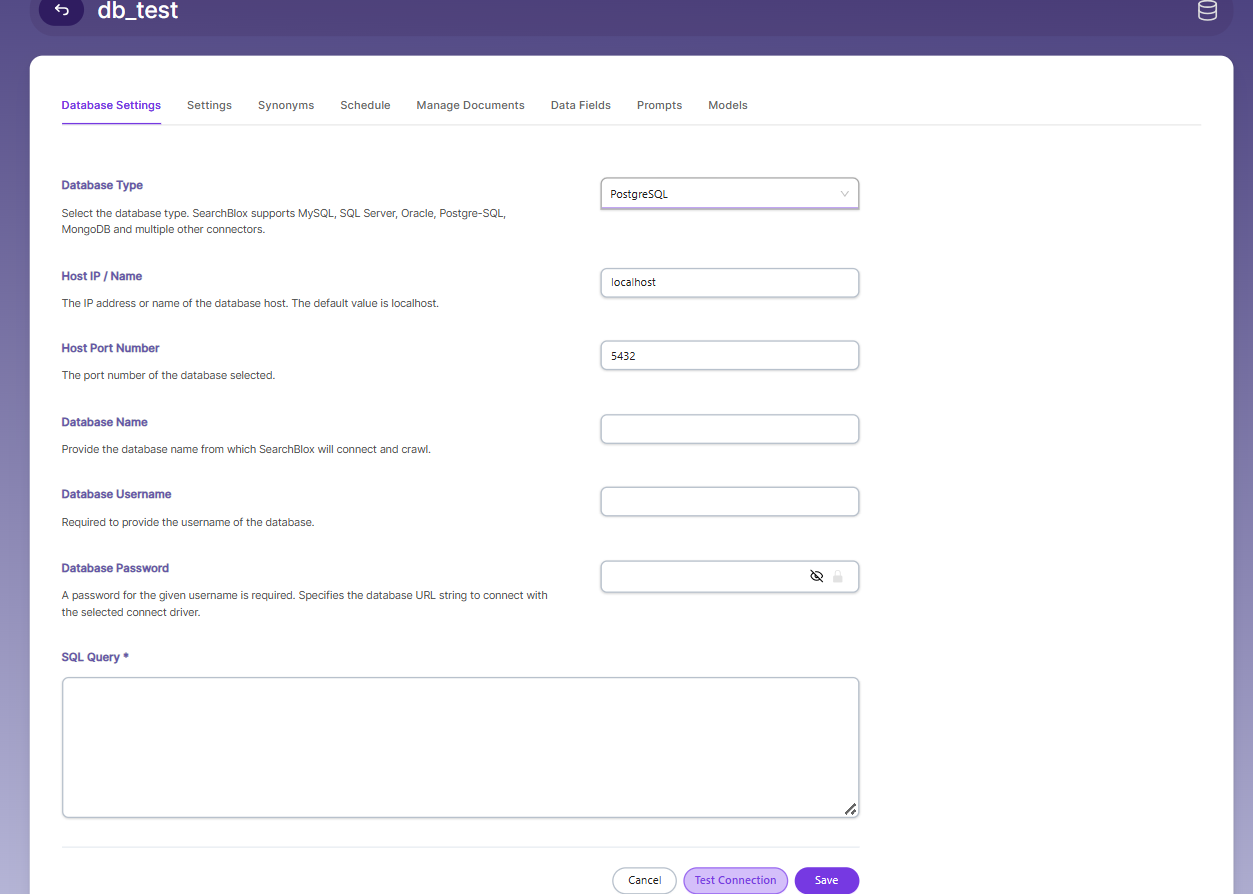Switch to the Prompts tab

click(x=659, y=105)
